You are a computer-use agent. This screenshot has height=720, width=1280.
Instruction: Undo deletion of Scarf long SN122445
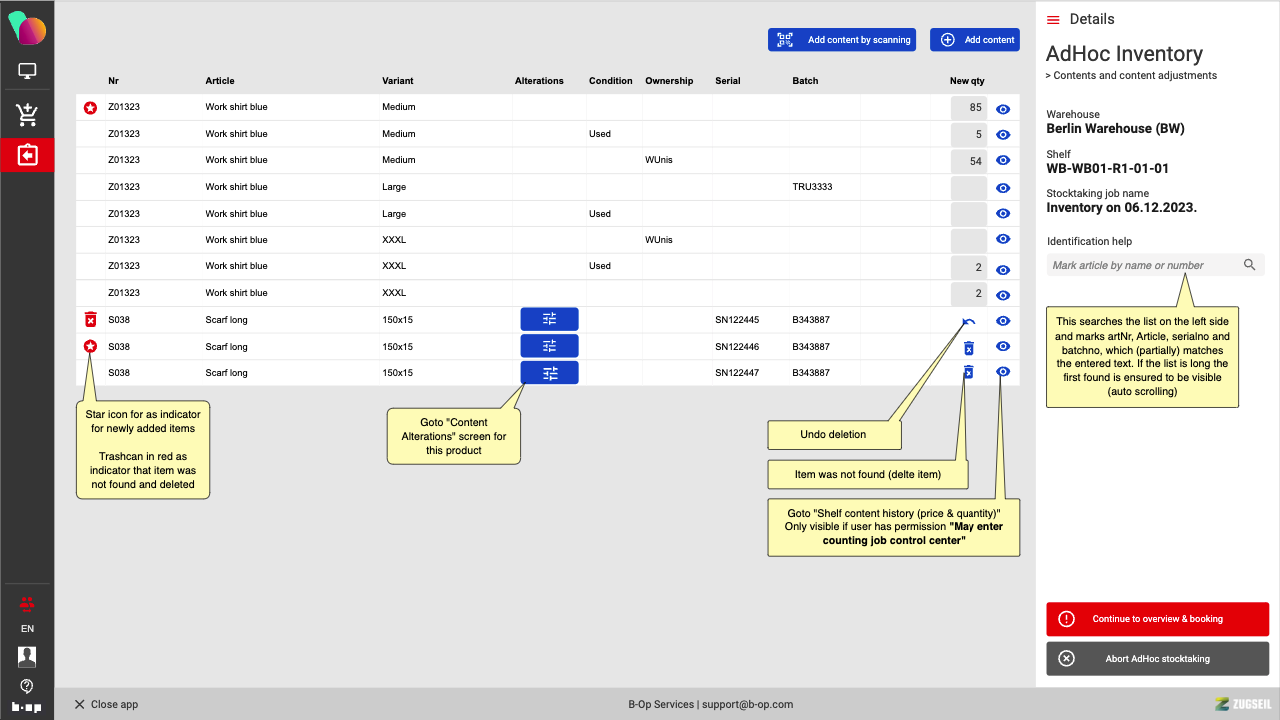[x=968, y=321]
